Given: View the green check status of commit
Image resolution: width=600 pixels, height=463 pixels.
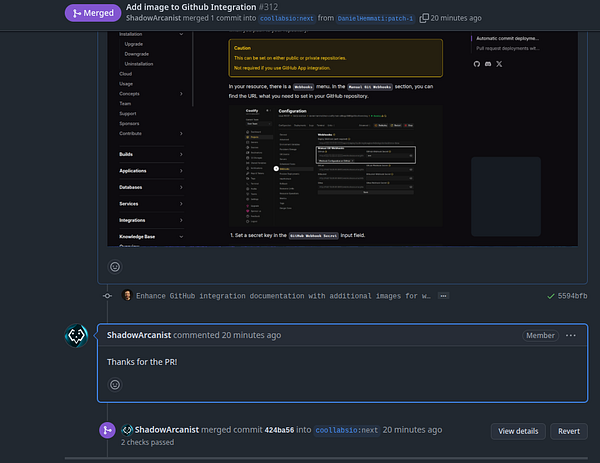Looking at the screenshot, I should pyautogui.click(x=551, y=296).
